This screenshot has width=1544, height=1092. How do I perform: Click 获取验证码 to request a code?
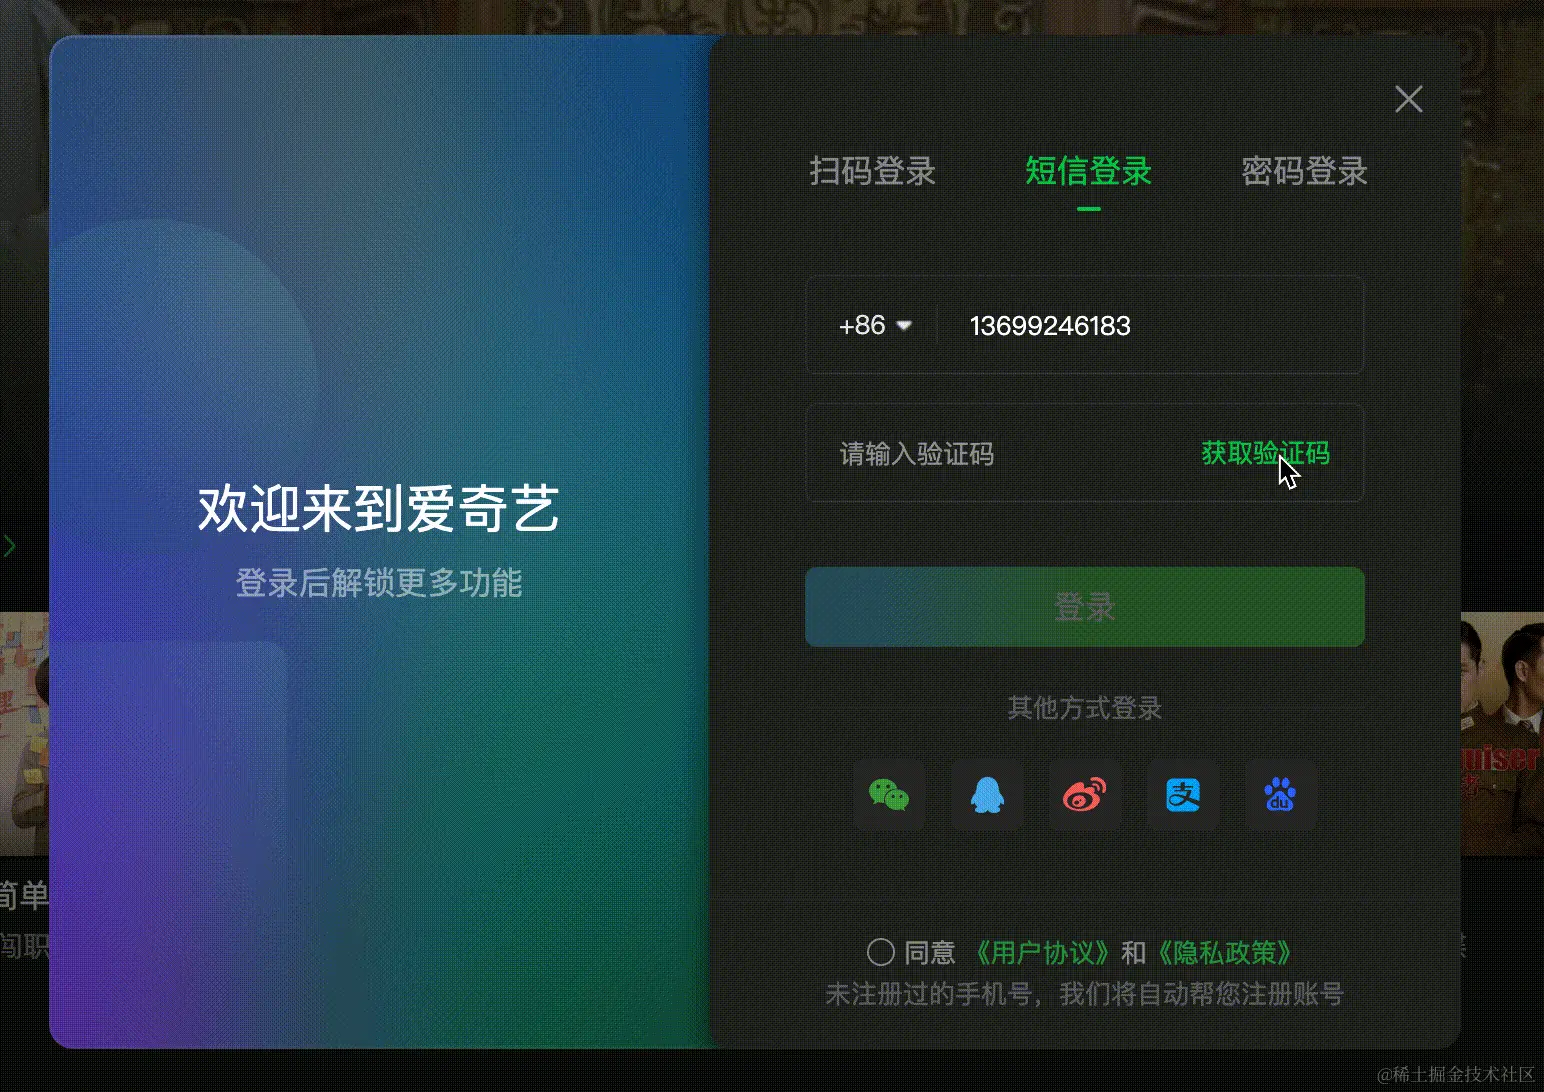pyautogui.click(x=1265, y=453)
